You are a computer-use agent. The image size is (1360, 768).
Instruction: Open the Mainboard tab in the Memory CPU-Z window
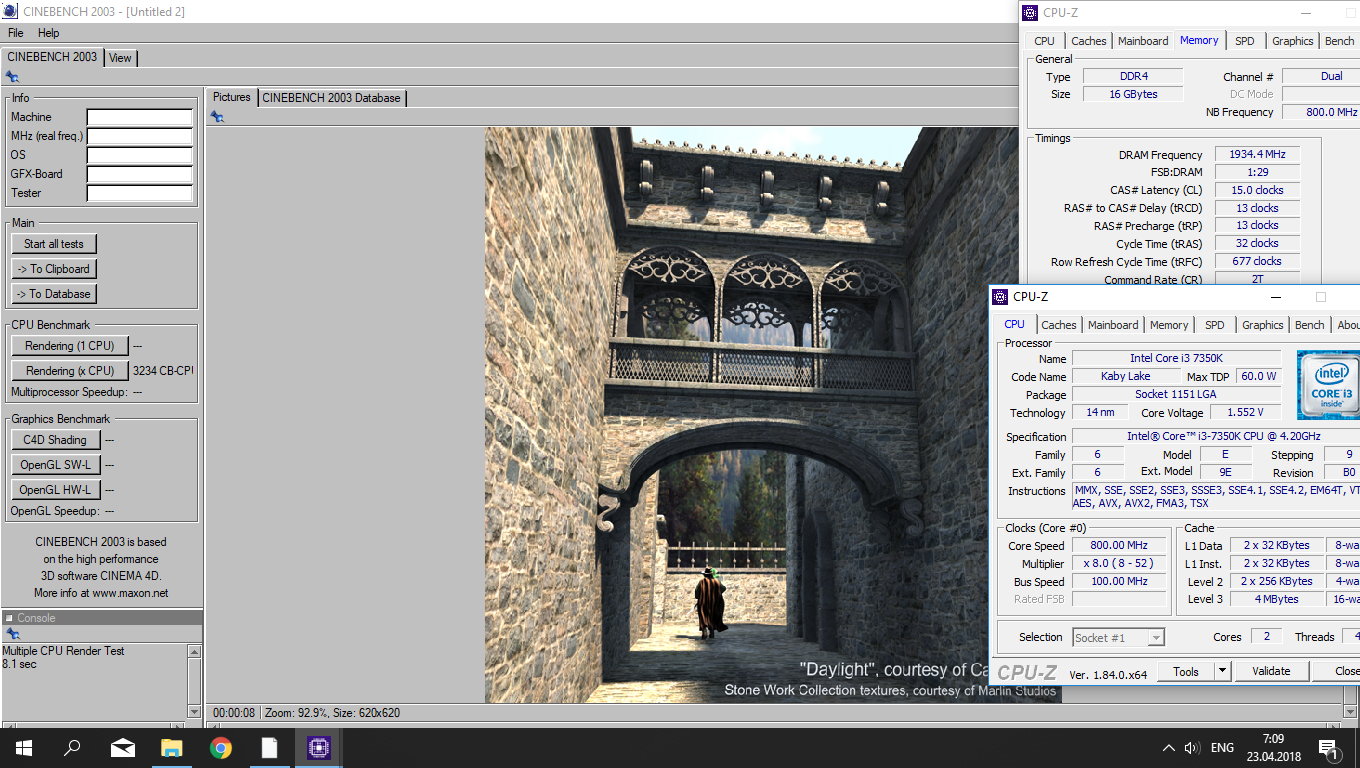[1143, 41]
